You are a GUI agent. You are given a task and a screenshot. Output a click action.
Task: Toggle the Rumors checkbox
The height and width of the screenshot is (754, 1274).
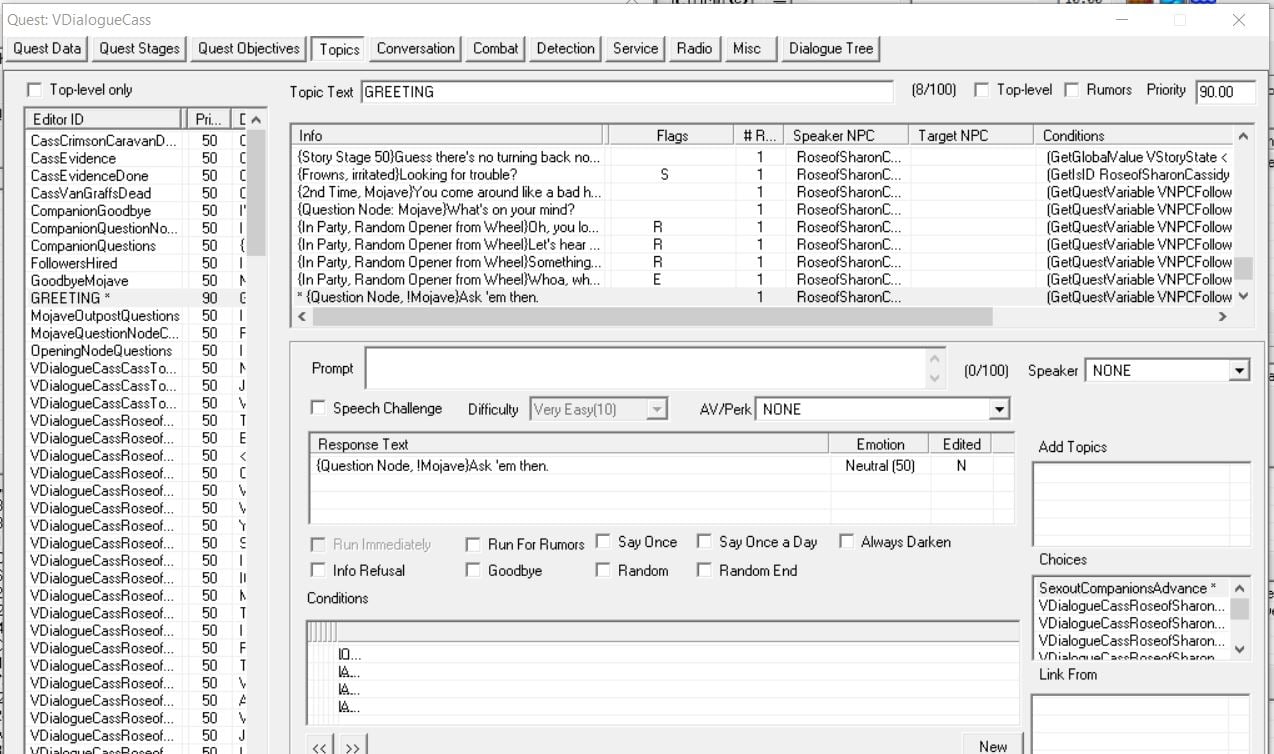pyautogui.click(x=1072, y=90)
